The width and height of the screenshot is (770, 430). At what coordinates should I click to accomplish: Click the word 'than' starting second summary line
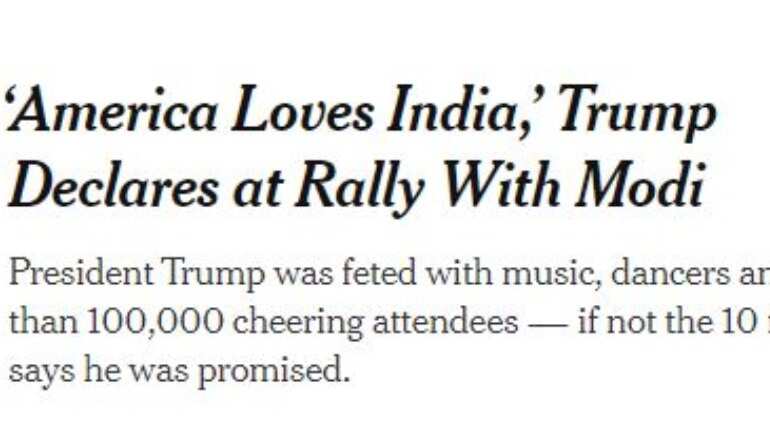pyautogui.click(x=43, y=322)
